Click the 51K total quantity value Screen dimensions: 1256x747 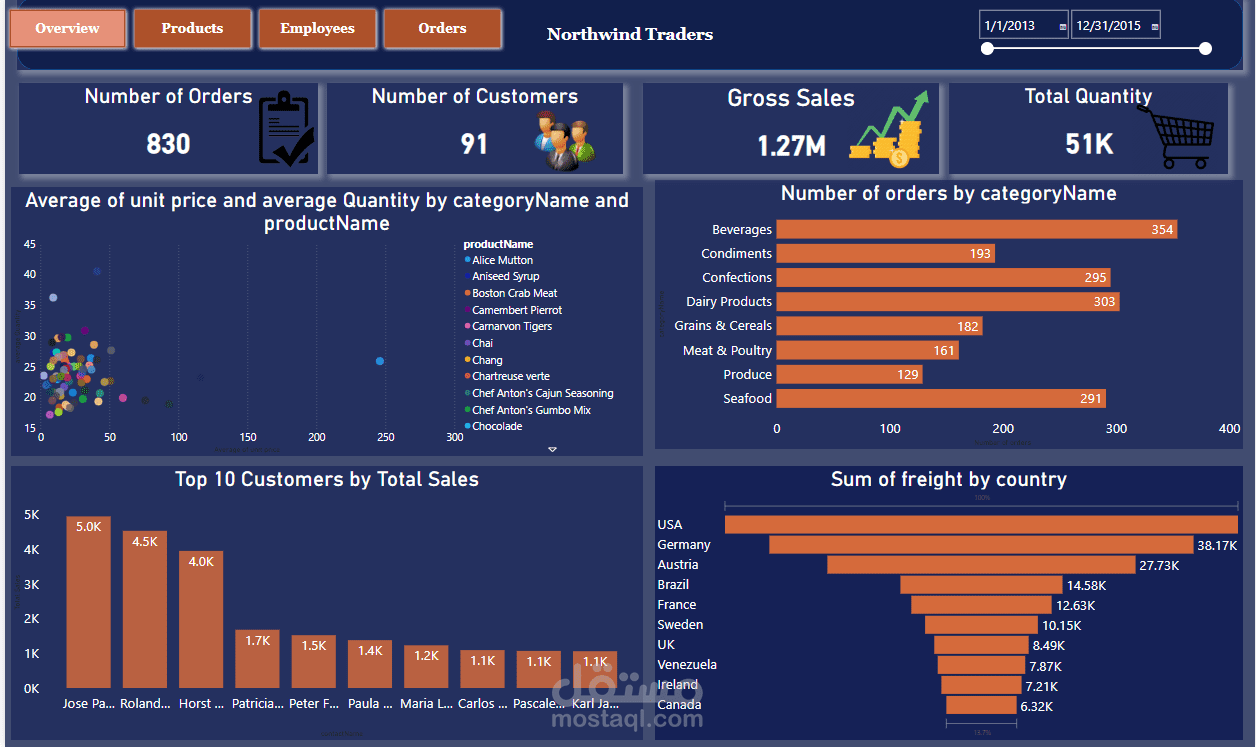(1089, 144)
